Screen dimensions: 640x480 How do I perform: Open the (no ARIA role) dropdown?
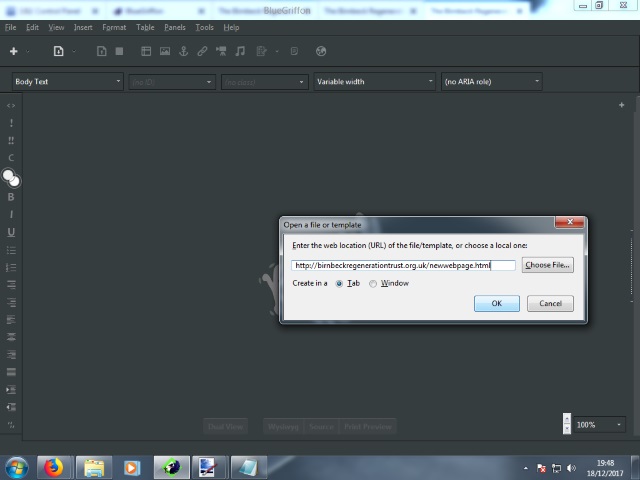(492, 82)
